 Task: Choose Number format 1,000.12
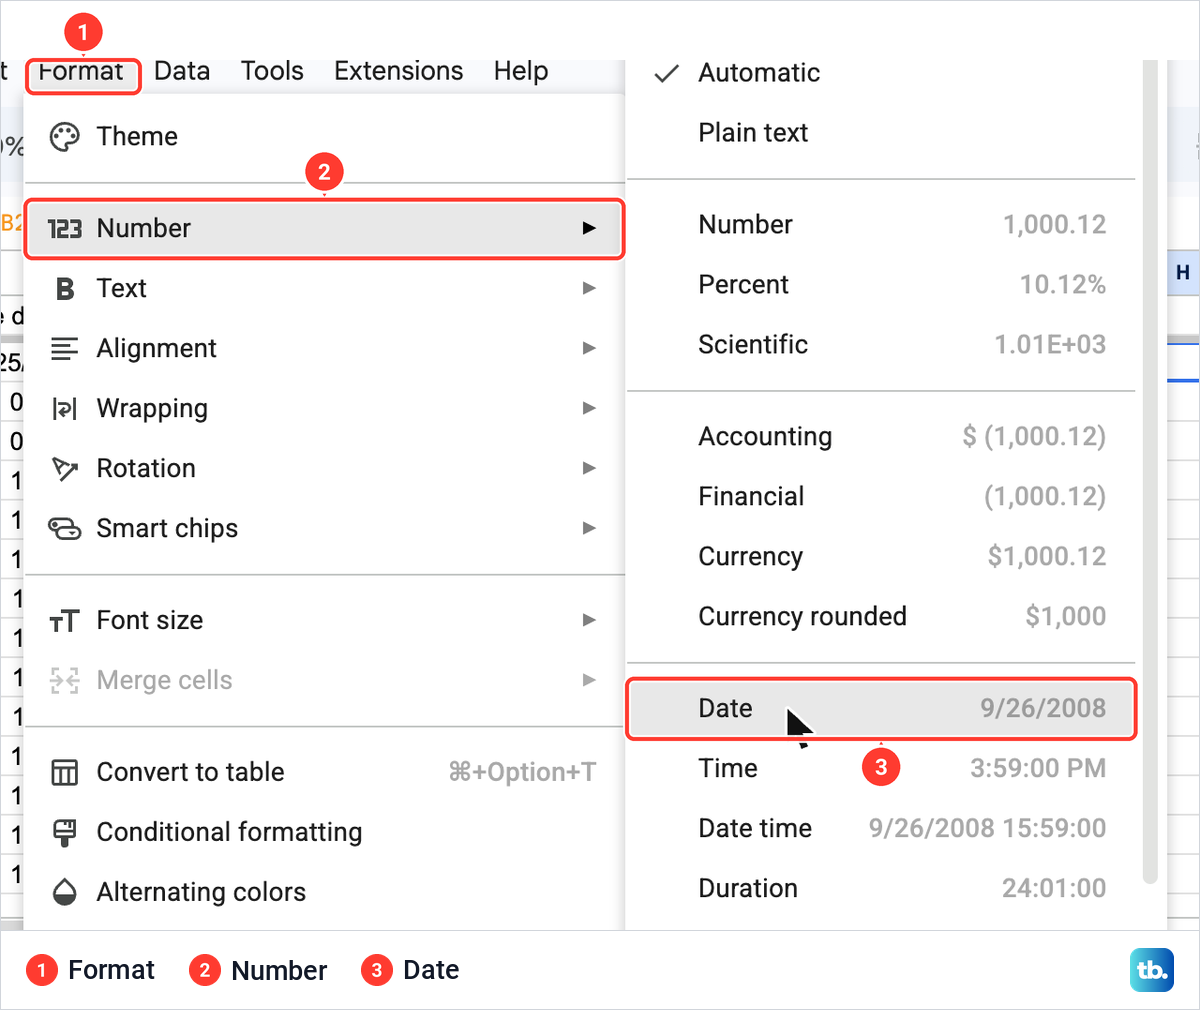tap(881, 225)
